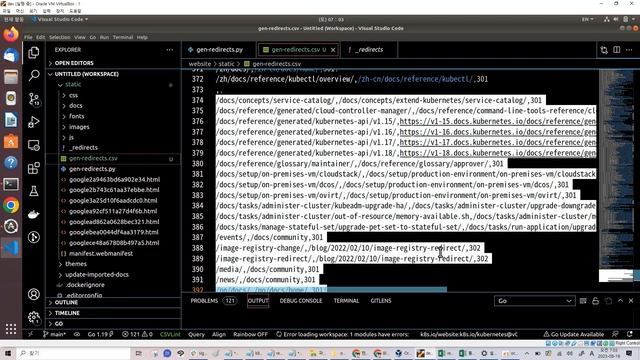Open the Testing flask view
The image size is (640, 360).
(34, 191)
